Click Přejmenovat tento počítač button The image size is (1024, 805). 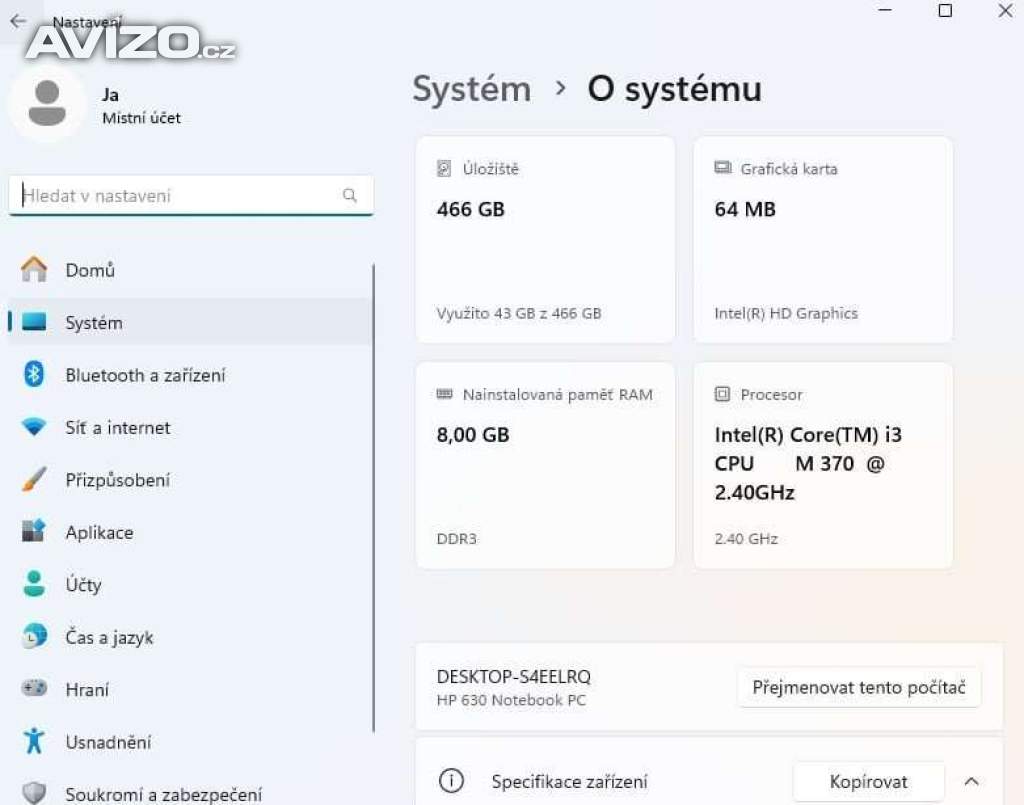tap(859, 687)
